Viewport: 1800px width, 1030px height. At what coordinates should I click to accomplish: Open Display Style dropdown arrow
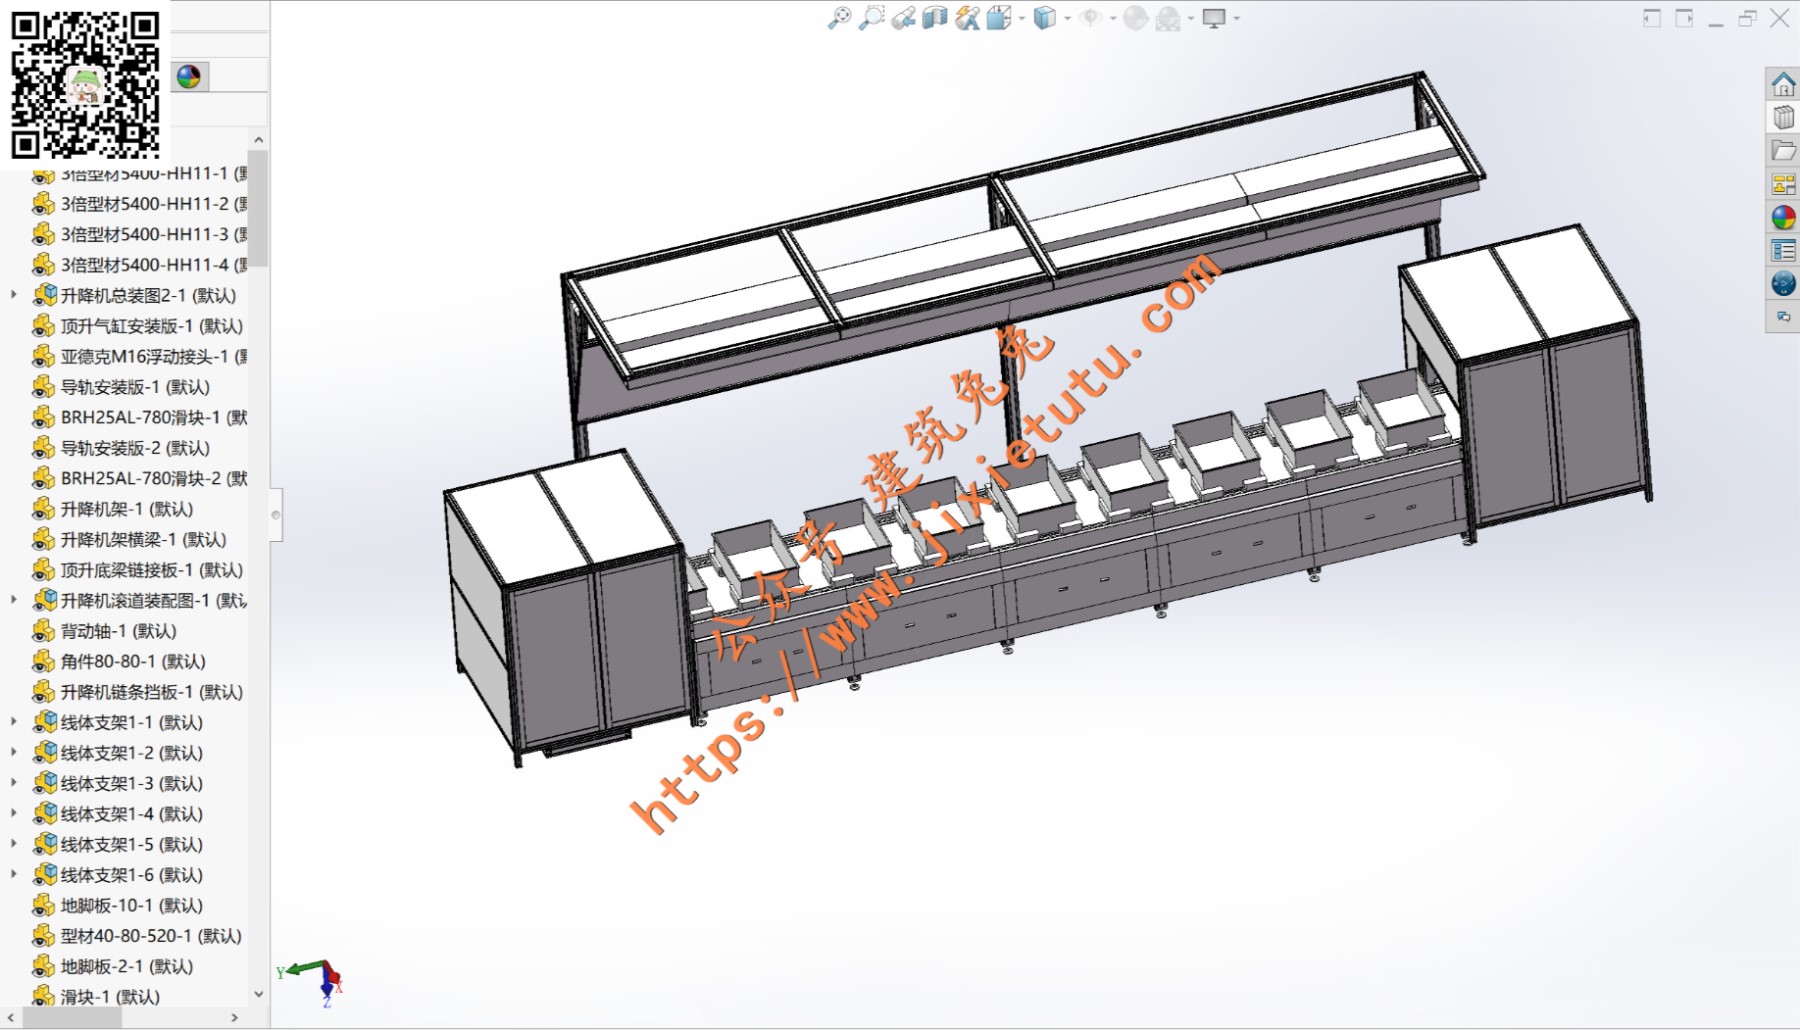1067,19
